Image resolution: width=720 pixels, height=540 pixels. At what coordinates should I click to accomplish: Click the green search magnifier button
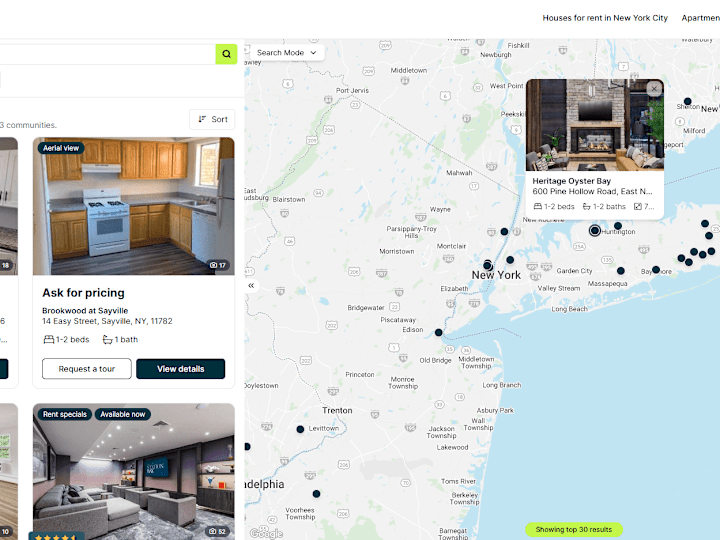pos(226,54)
